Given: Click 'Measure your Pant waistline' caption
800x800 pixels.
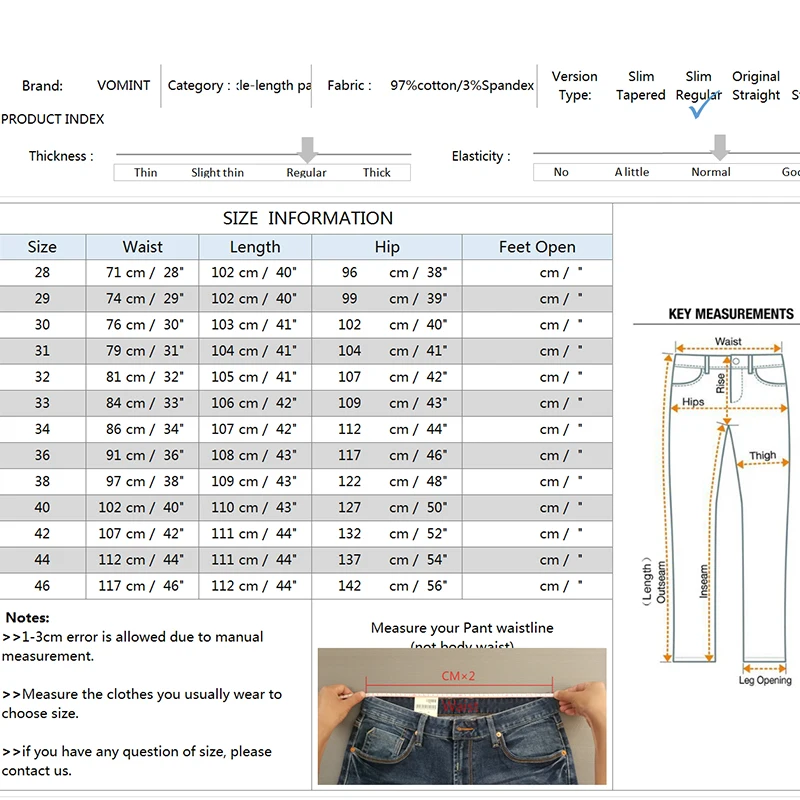Looking at the screenshot, I should [462, 628].
